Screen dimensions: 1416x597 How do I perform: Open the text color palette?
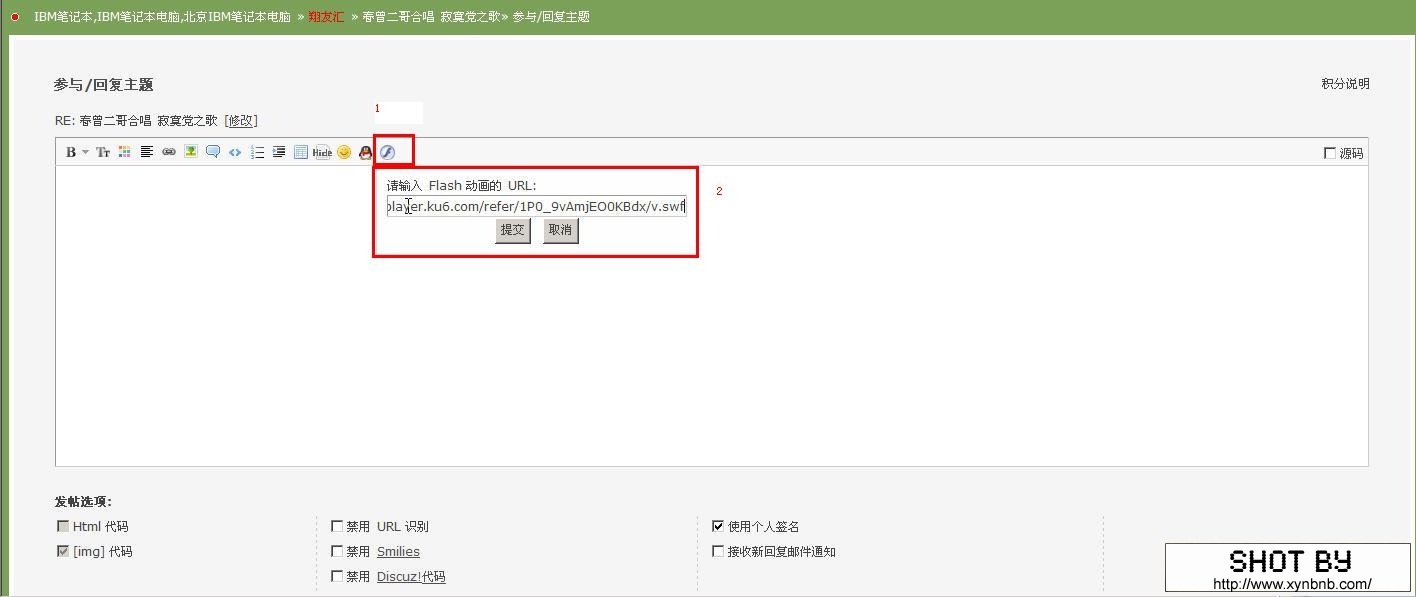click(124, 152)
